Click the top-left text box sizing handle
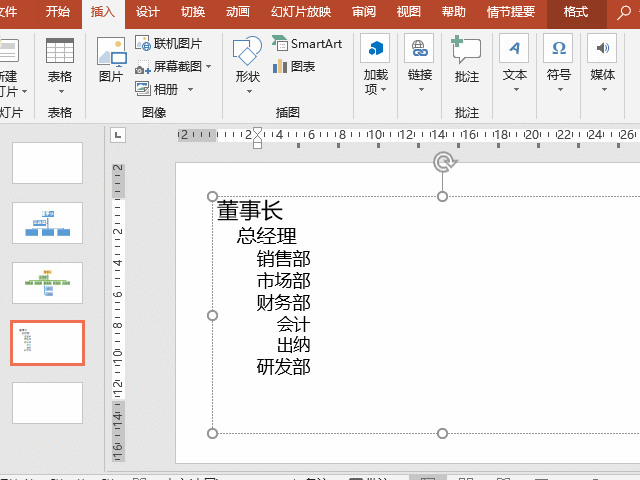The image size is (640, 480). tap(212, 196)
